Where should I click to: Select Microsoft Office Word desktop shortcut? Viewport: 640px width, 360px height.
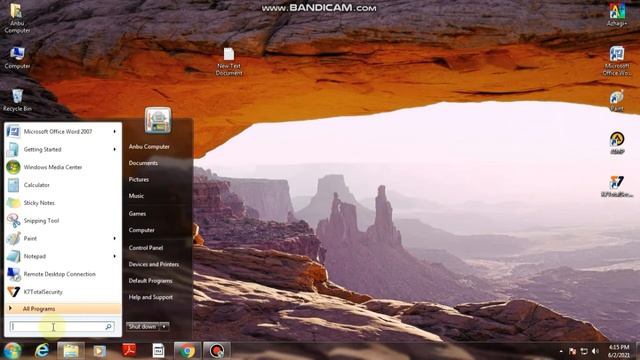[617, 61]
